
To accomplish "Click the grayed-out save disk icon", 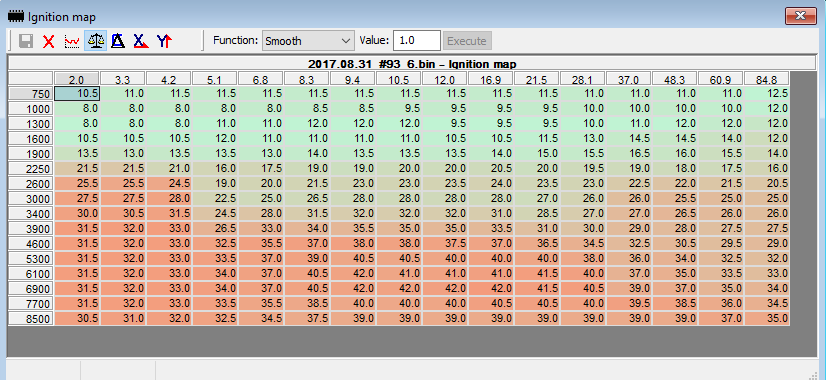I will (x=26, y=41).
